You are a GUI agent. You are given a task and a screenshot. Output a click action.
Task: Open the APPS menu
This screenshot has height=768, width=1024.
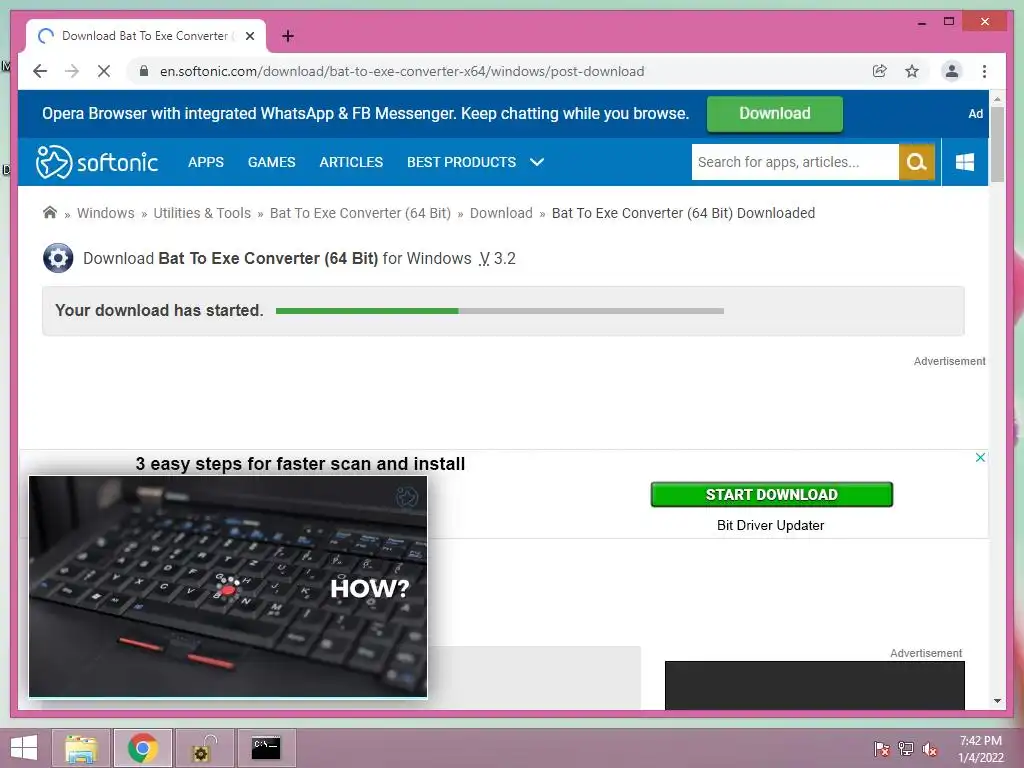[x=206, y=162]
